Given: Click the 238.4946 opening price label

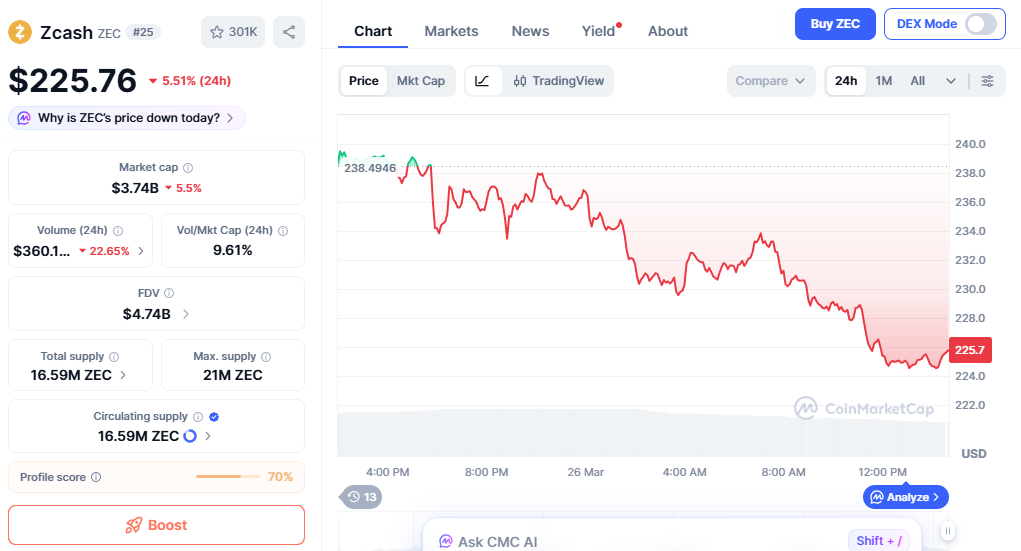Looking at the screenshot, I should pos(369,168).
